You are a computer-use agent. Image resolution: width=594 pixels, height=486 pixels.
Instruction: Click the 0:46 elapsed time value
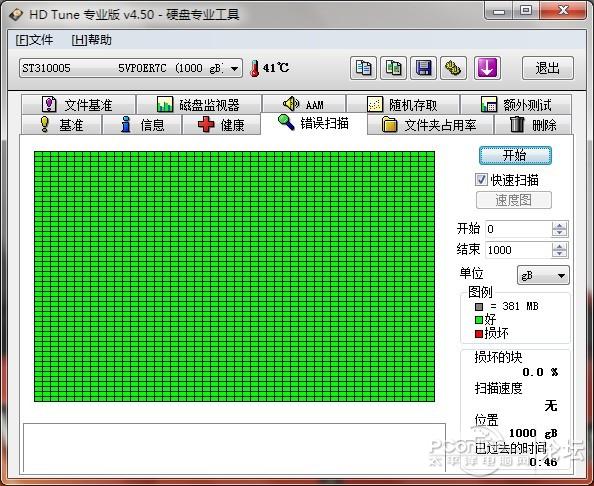coord(543,462)
